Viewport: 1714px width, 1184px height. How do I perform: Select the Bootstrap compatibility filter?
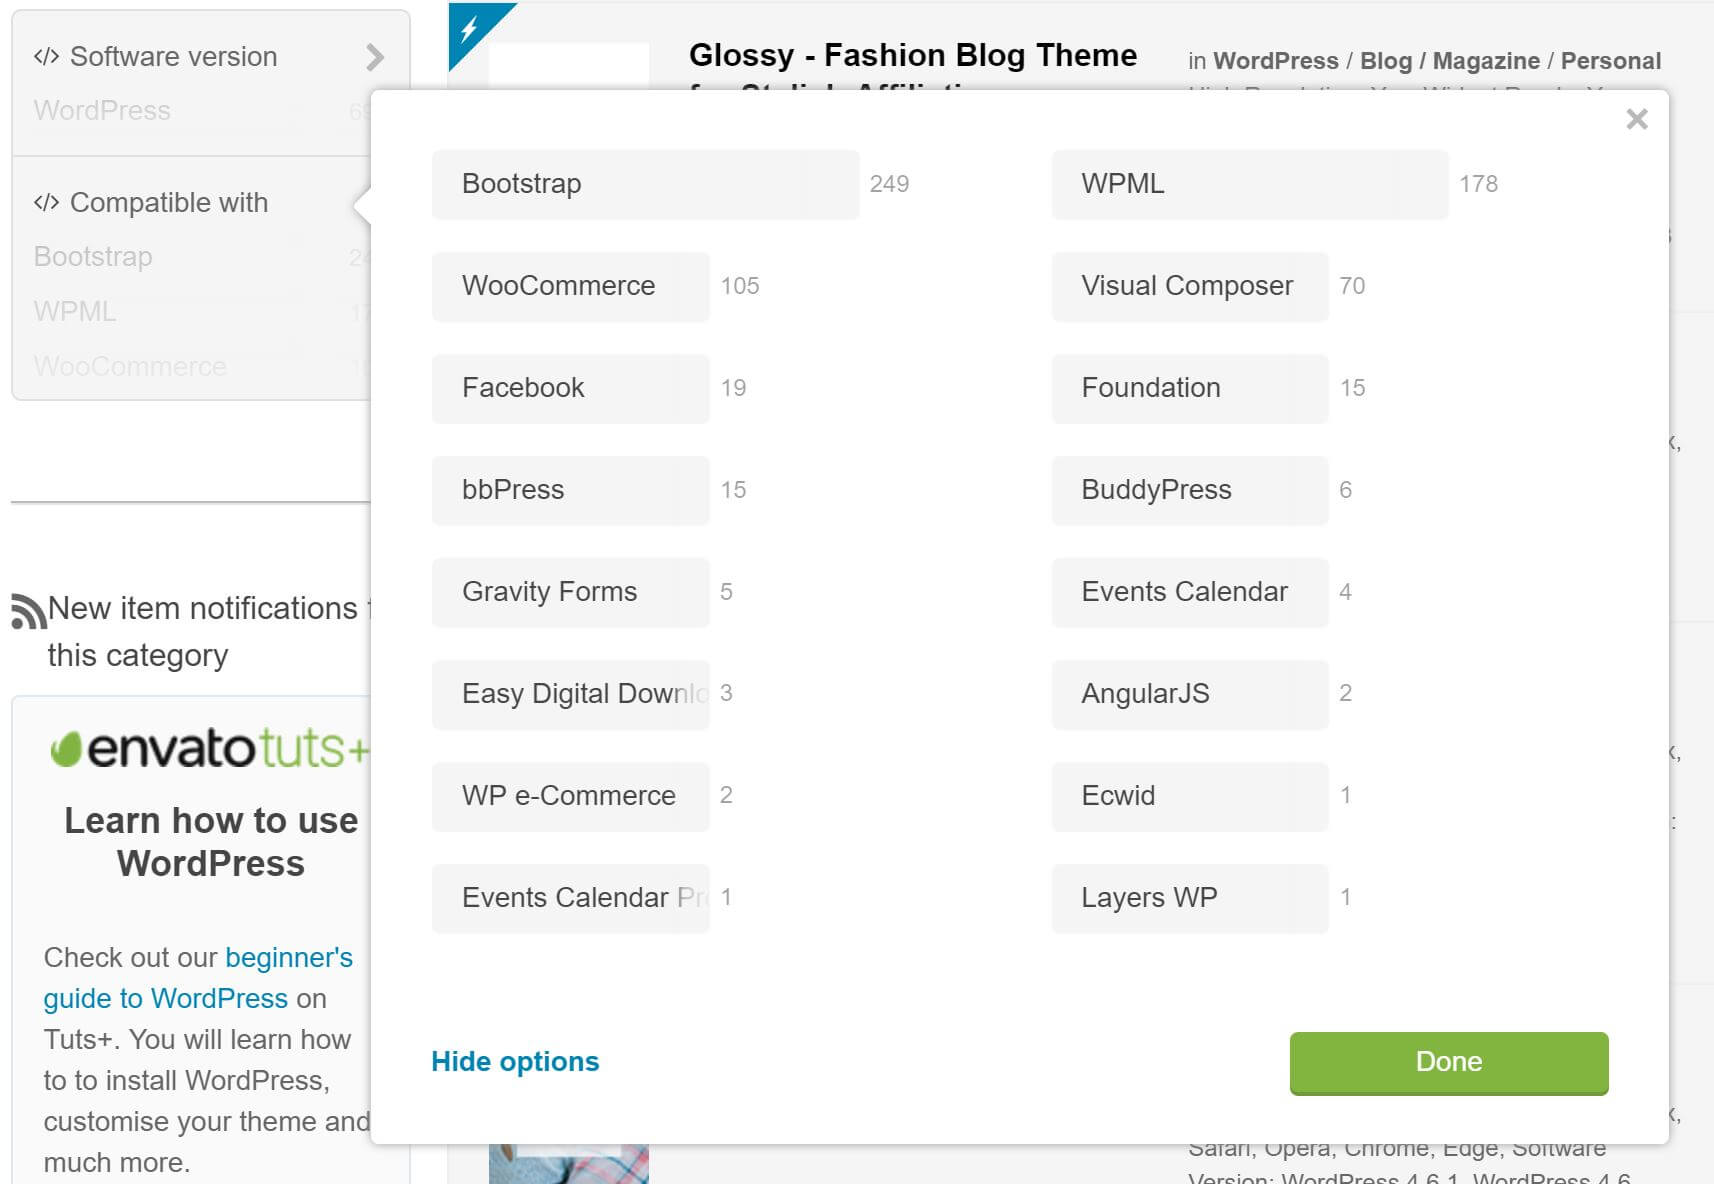click(x=645, y=184)
